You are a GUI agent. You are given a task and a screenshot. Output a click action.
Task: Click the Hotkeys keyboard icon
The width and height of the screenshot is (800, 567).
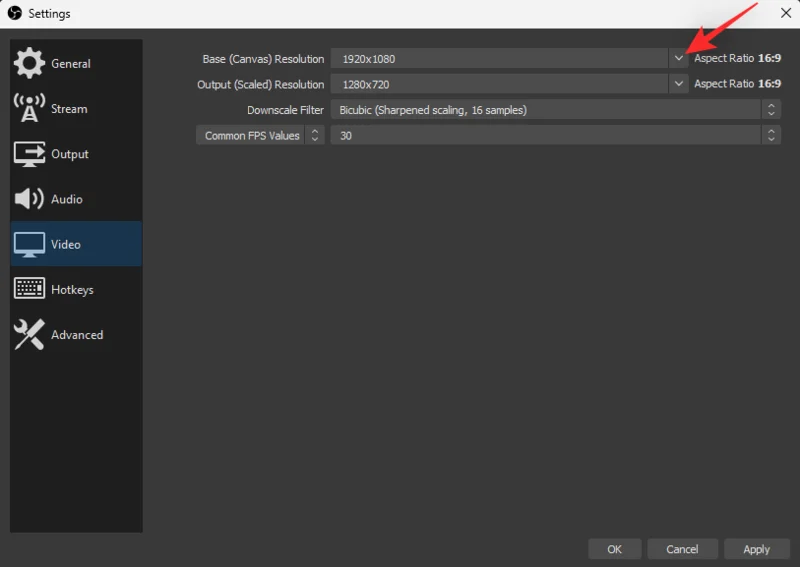point(29,289)
